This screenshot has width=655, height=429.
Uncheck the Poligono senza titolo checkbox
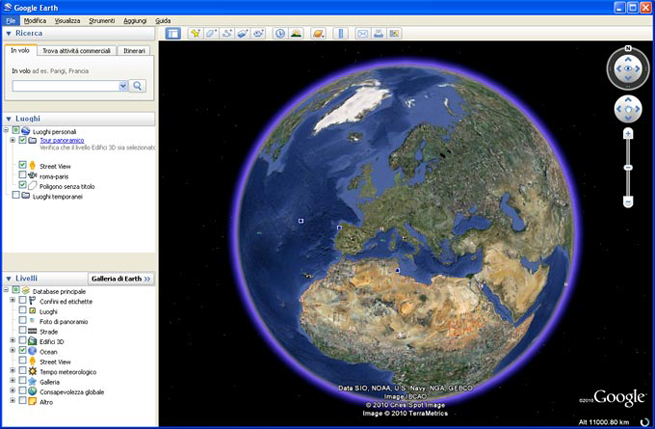click(23, 185)
